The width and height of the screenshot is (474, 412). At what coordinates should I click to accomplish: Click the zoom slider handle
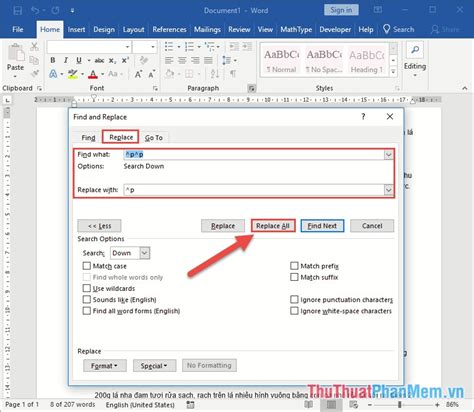pyautogui.click(x=399, y=405)
